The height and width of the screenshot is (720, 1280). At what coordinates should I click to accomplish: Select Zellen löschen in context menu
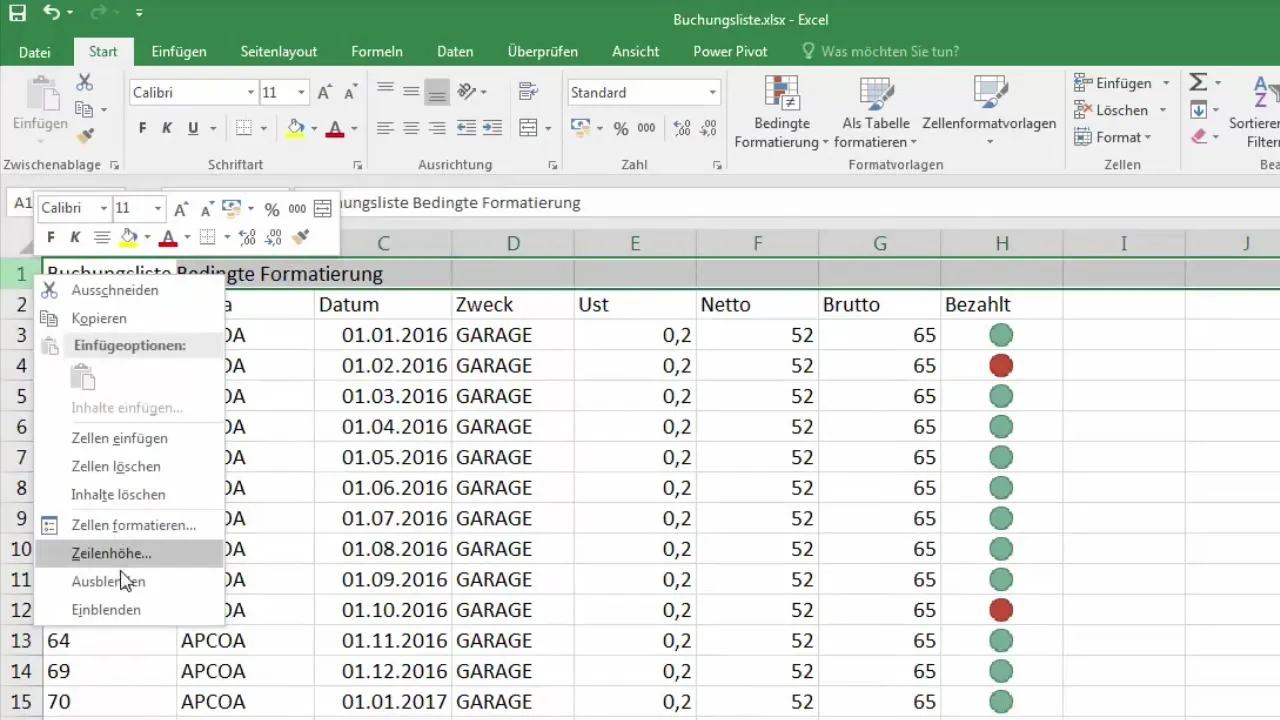(x=129, y=466)
